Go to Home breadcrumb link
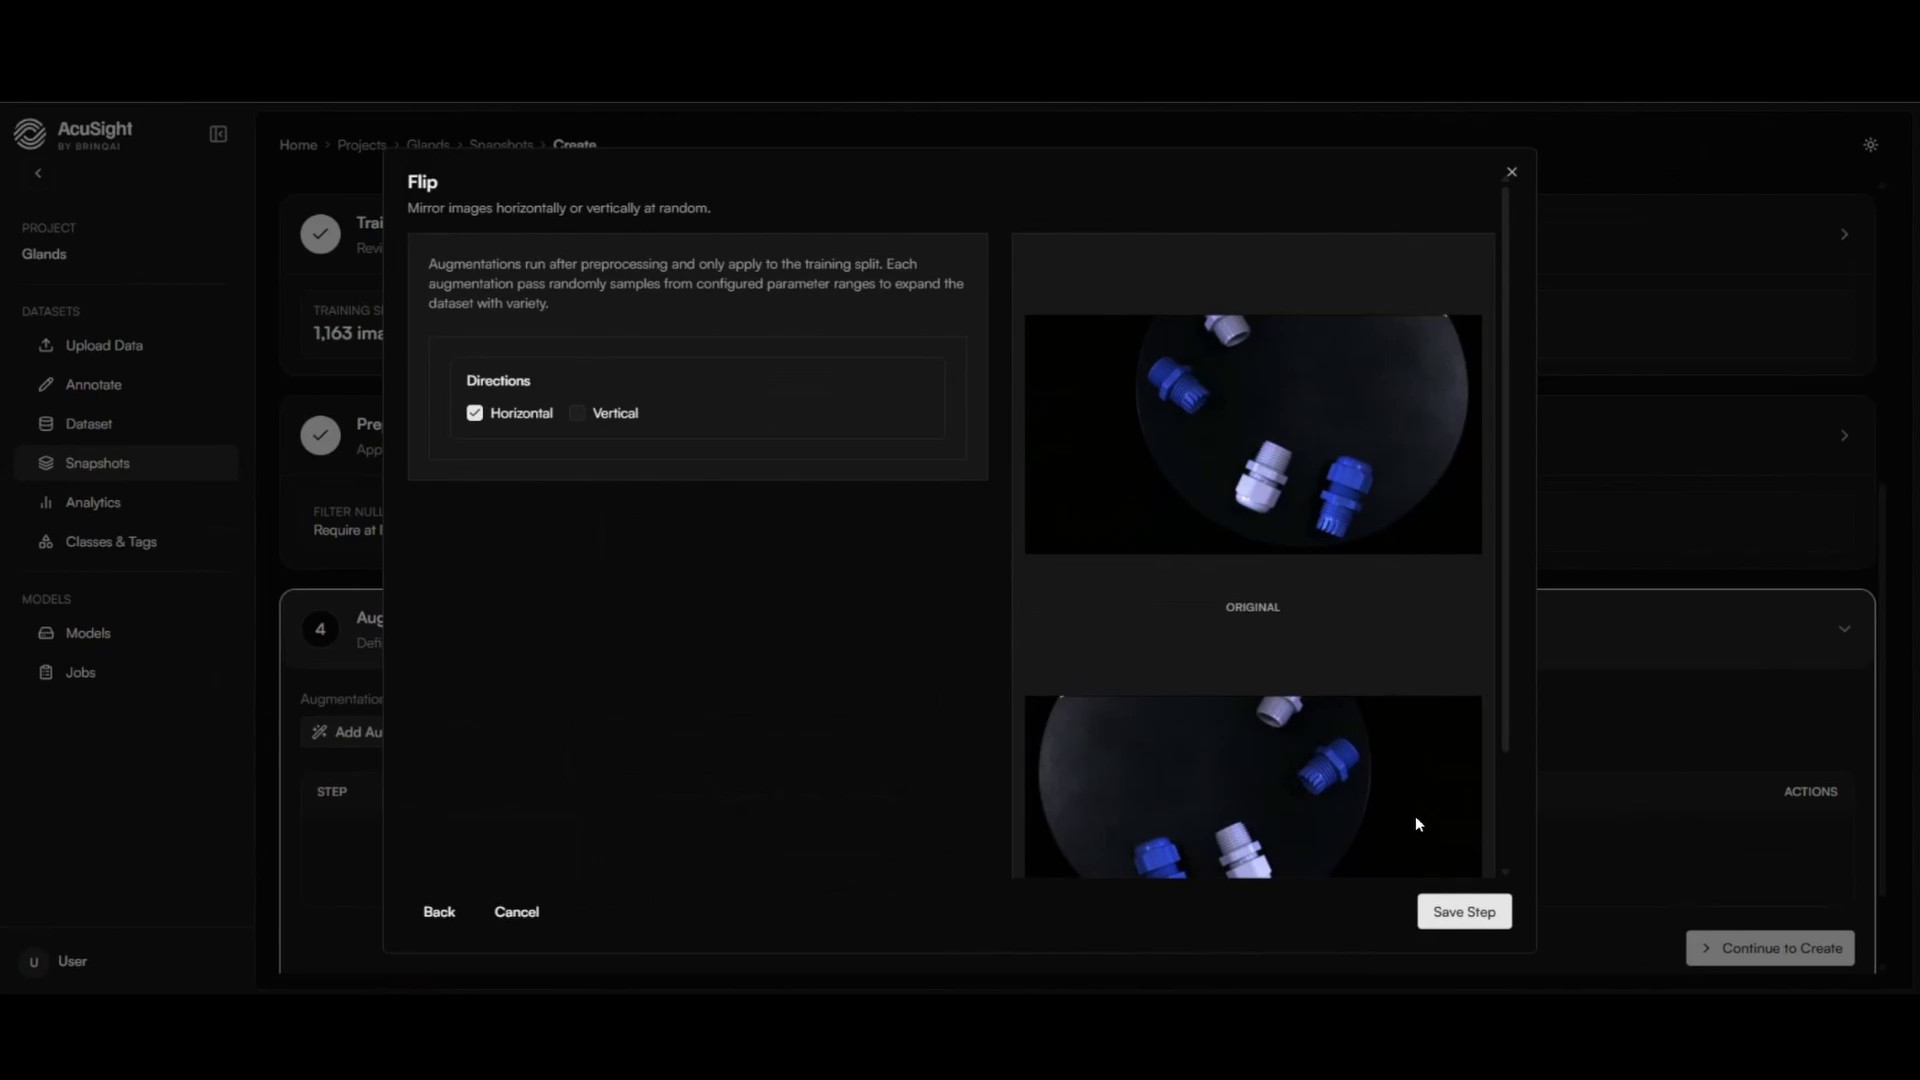The height and width of the screenshot is (1080, 1920). coord(298,145)
